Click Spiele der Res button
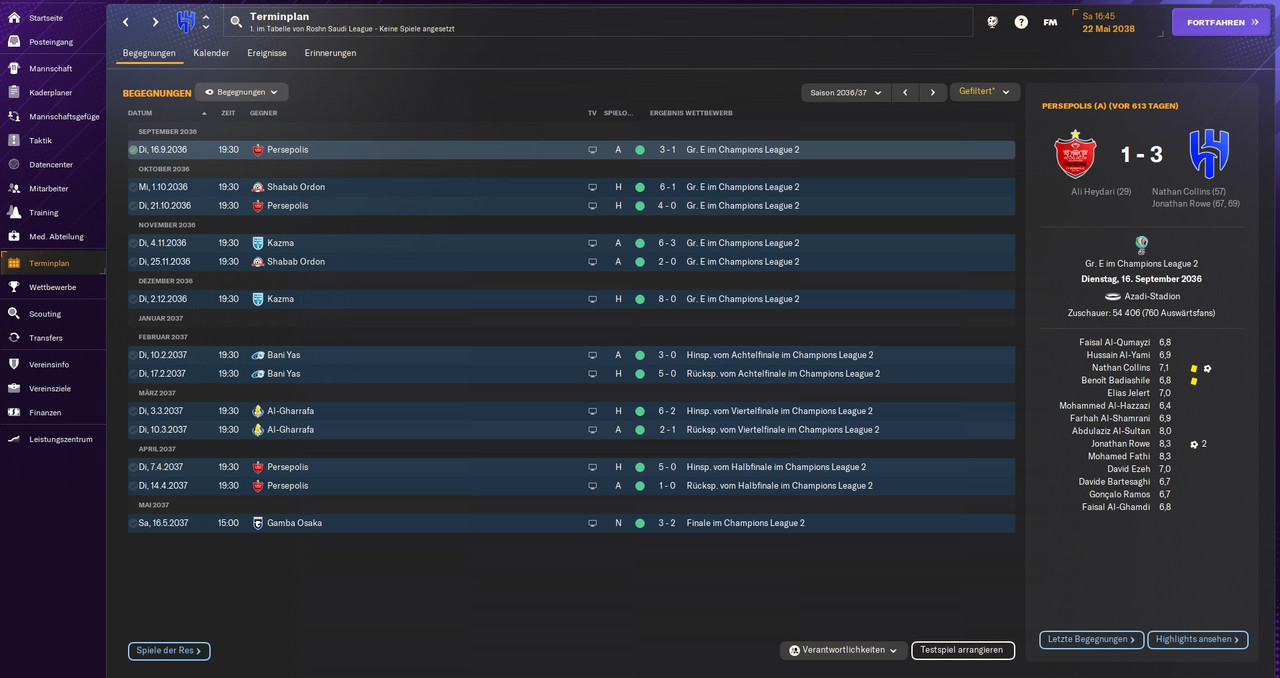This screenshot has width=1280, height=678. click(x=169, y=651)
